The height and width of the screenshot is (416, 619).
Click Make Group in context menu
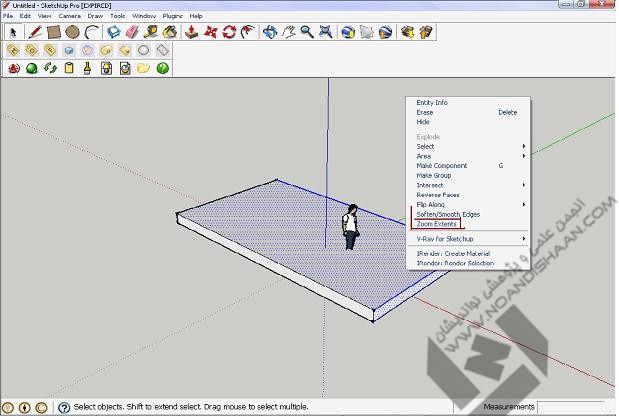pos(434,175)
